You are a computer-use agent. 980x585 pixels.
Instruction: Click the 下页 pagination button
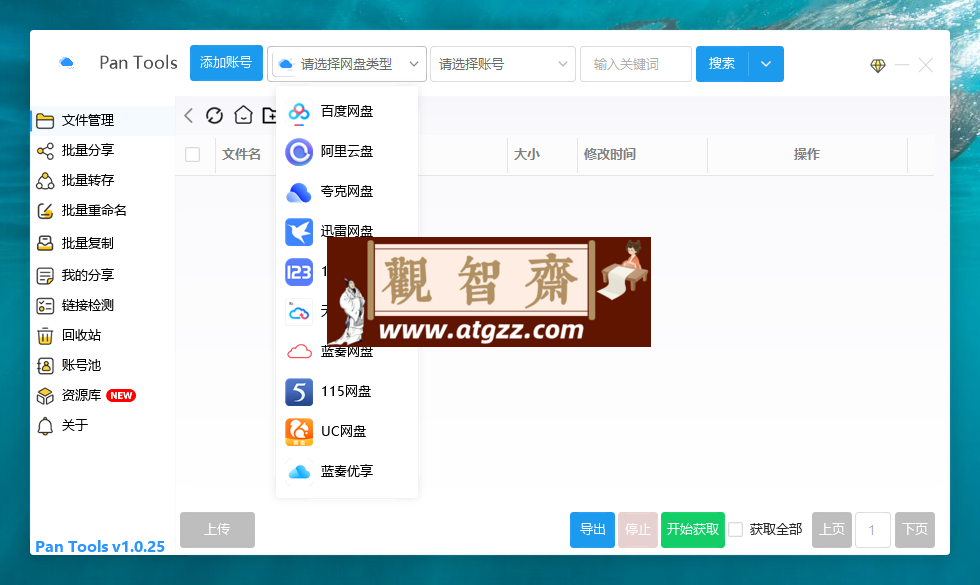914,530
